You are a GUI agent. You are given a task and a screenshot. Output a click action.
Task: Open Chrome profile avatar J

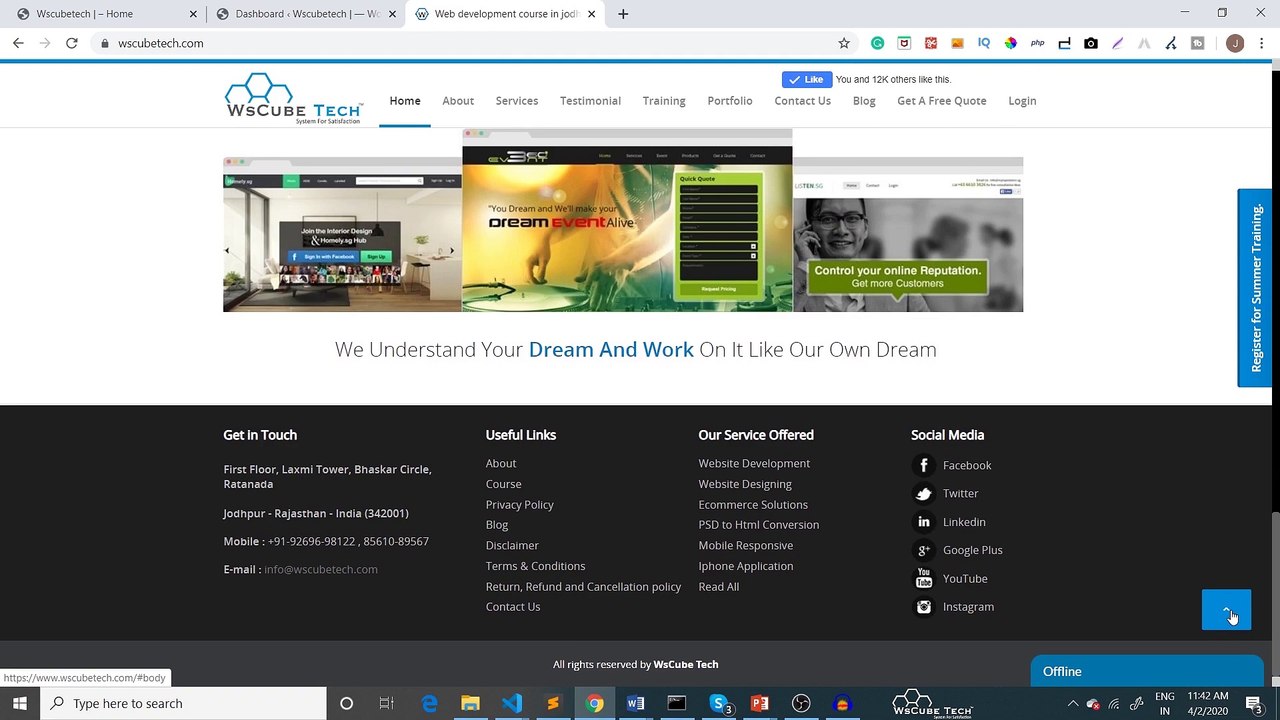1235,43
